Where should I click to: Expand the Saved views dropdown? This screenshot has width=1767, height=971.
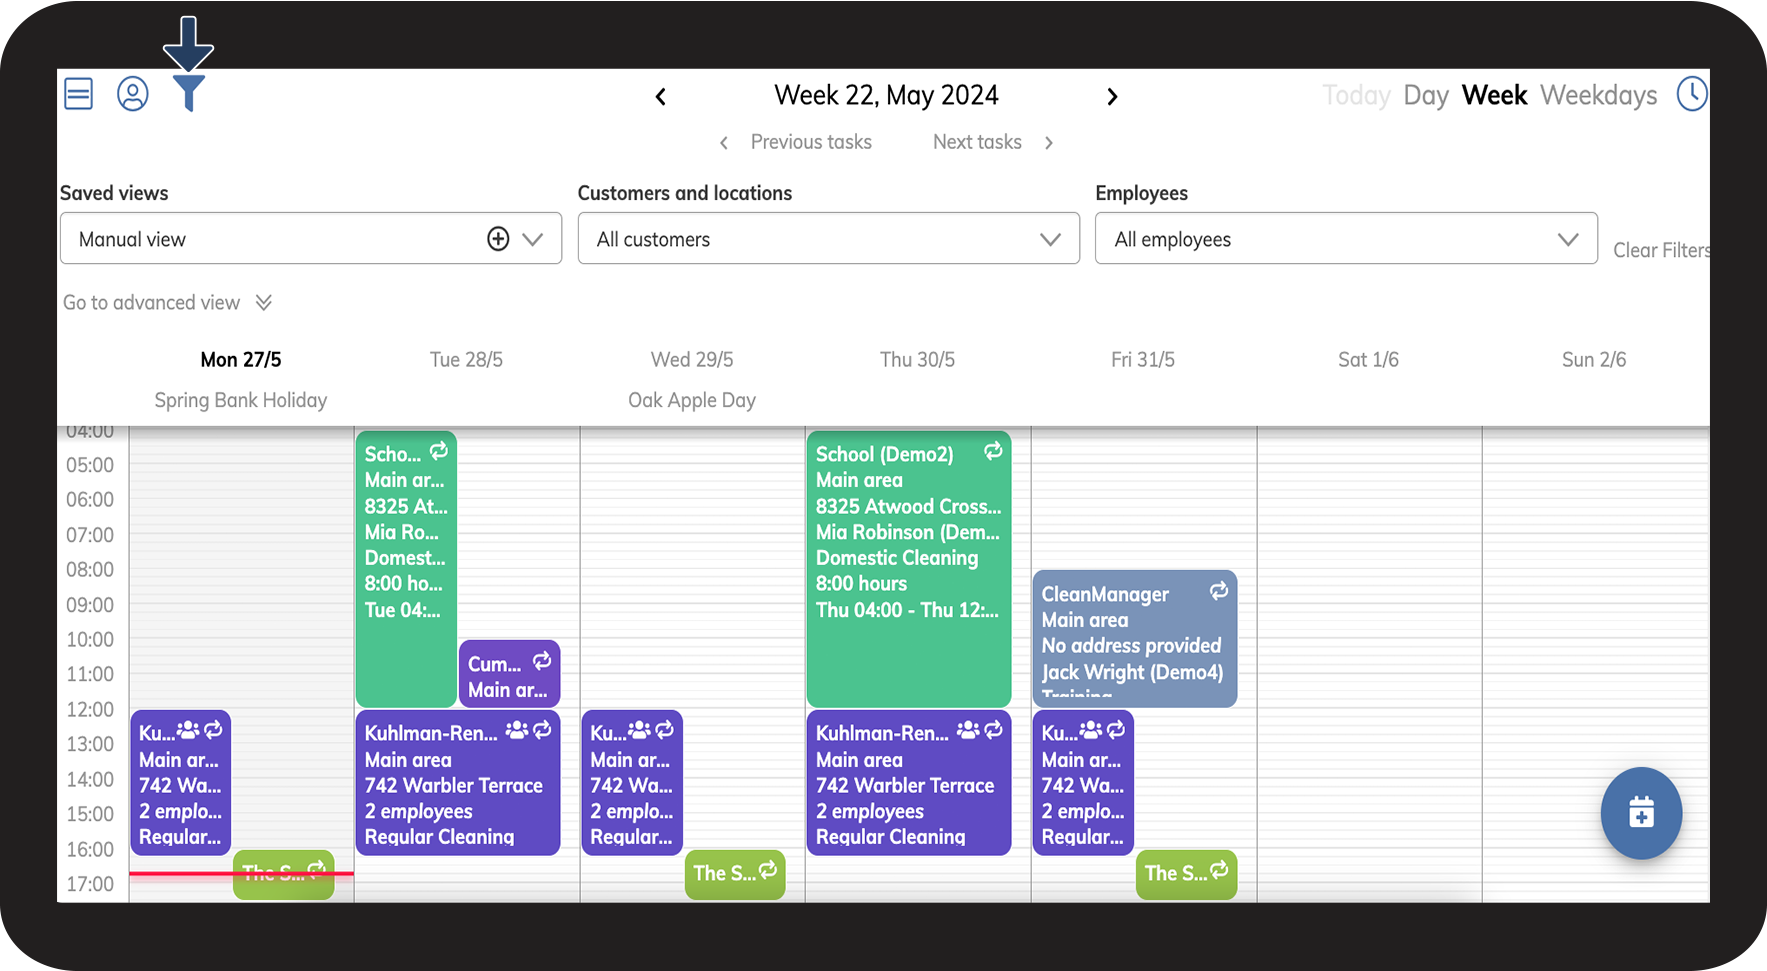pos(533,239)
